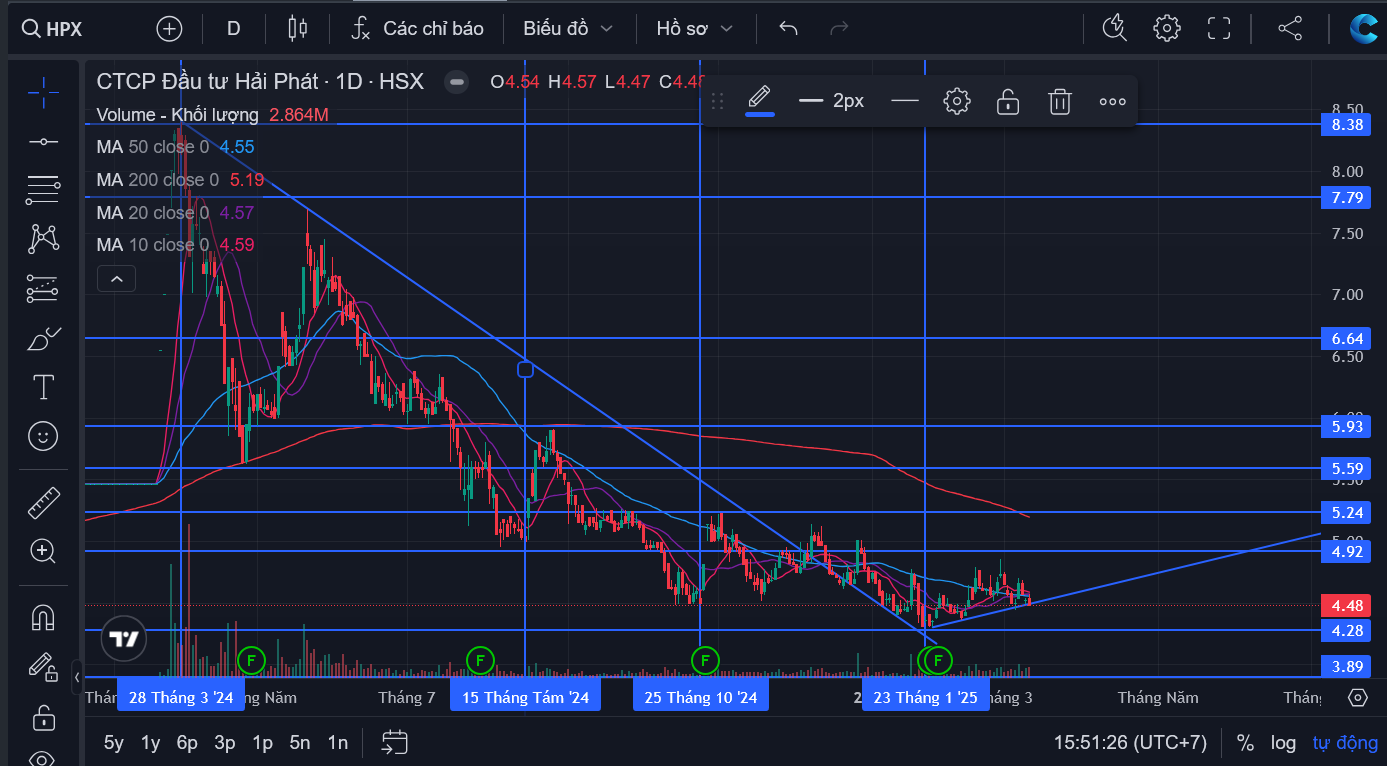This screenshot has height=766, width=1387.
Task: Select the zoom in tool
Action: 43,551
